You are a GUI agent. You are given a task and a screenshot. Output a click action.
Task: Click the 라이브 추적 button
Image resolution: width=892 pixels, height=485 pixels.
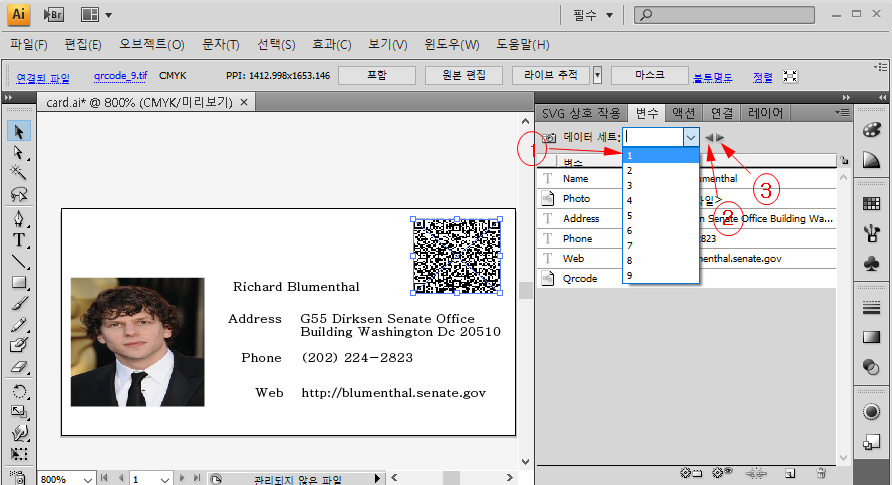point(550,76)
